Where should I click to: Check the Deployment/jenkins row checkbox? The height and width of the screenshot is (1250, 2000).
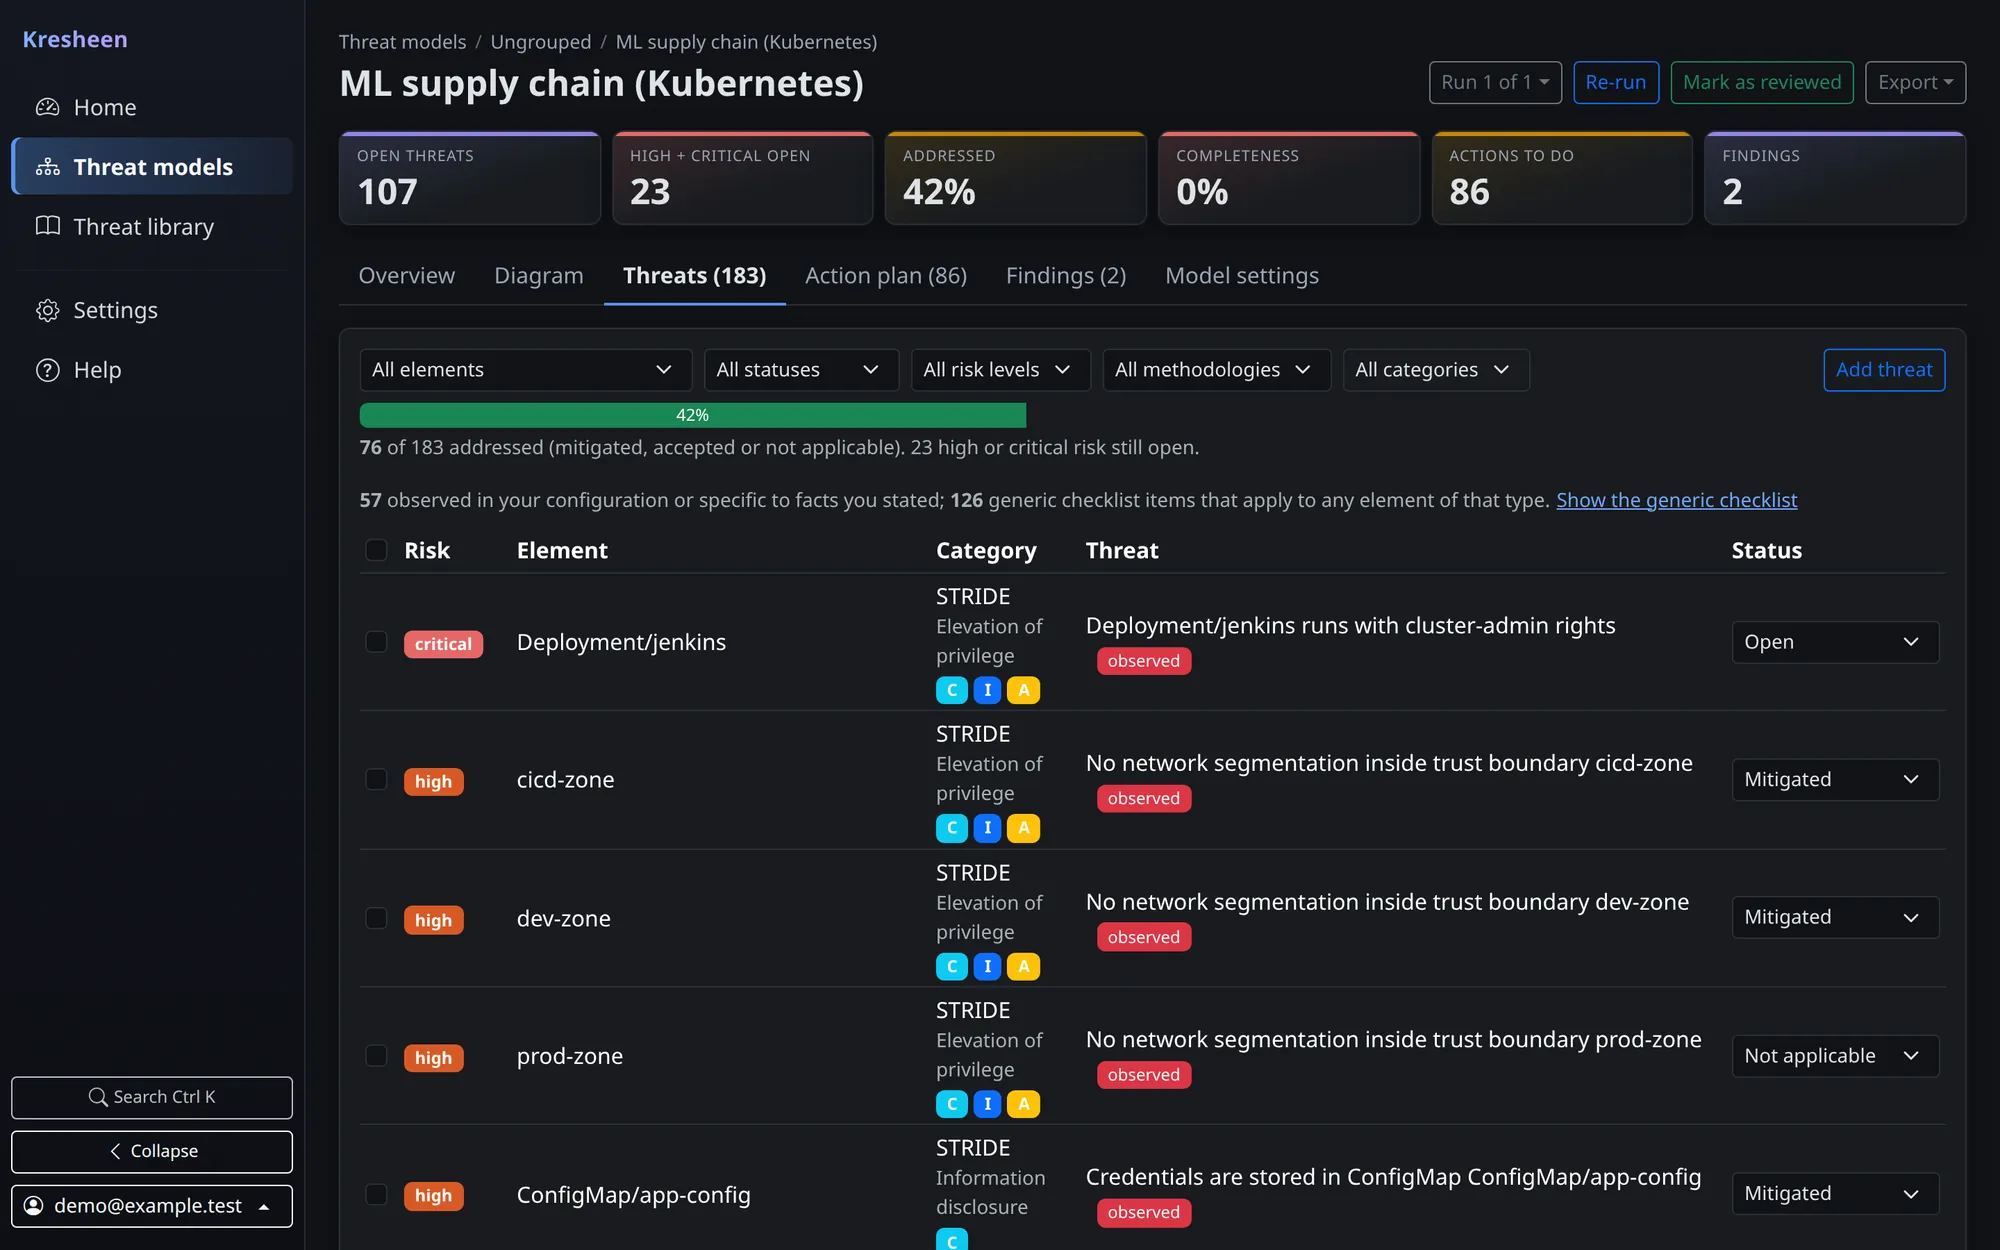click(376, 642)
